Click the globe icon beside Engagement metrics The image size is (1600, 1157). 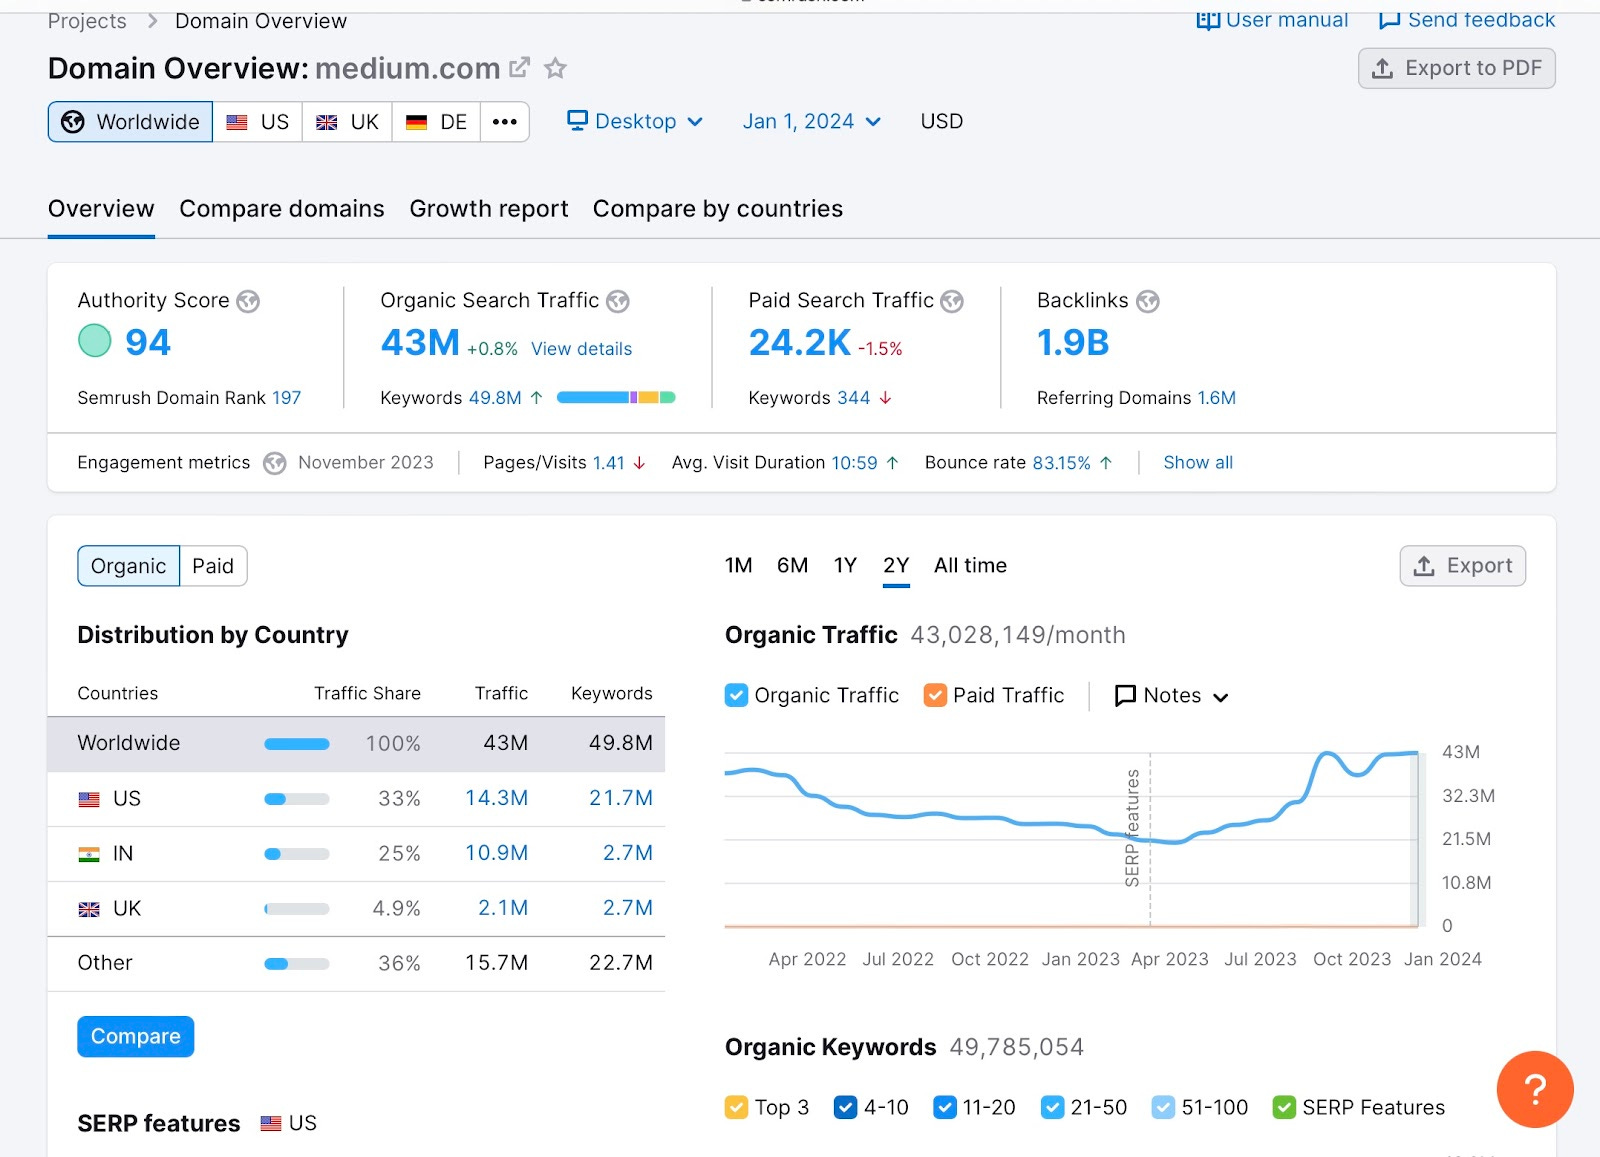click(275, 463)
